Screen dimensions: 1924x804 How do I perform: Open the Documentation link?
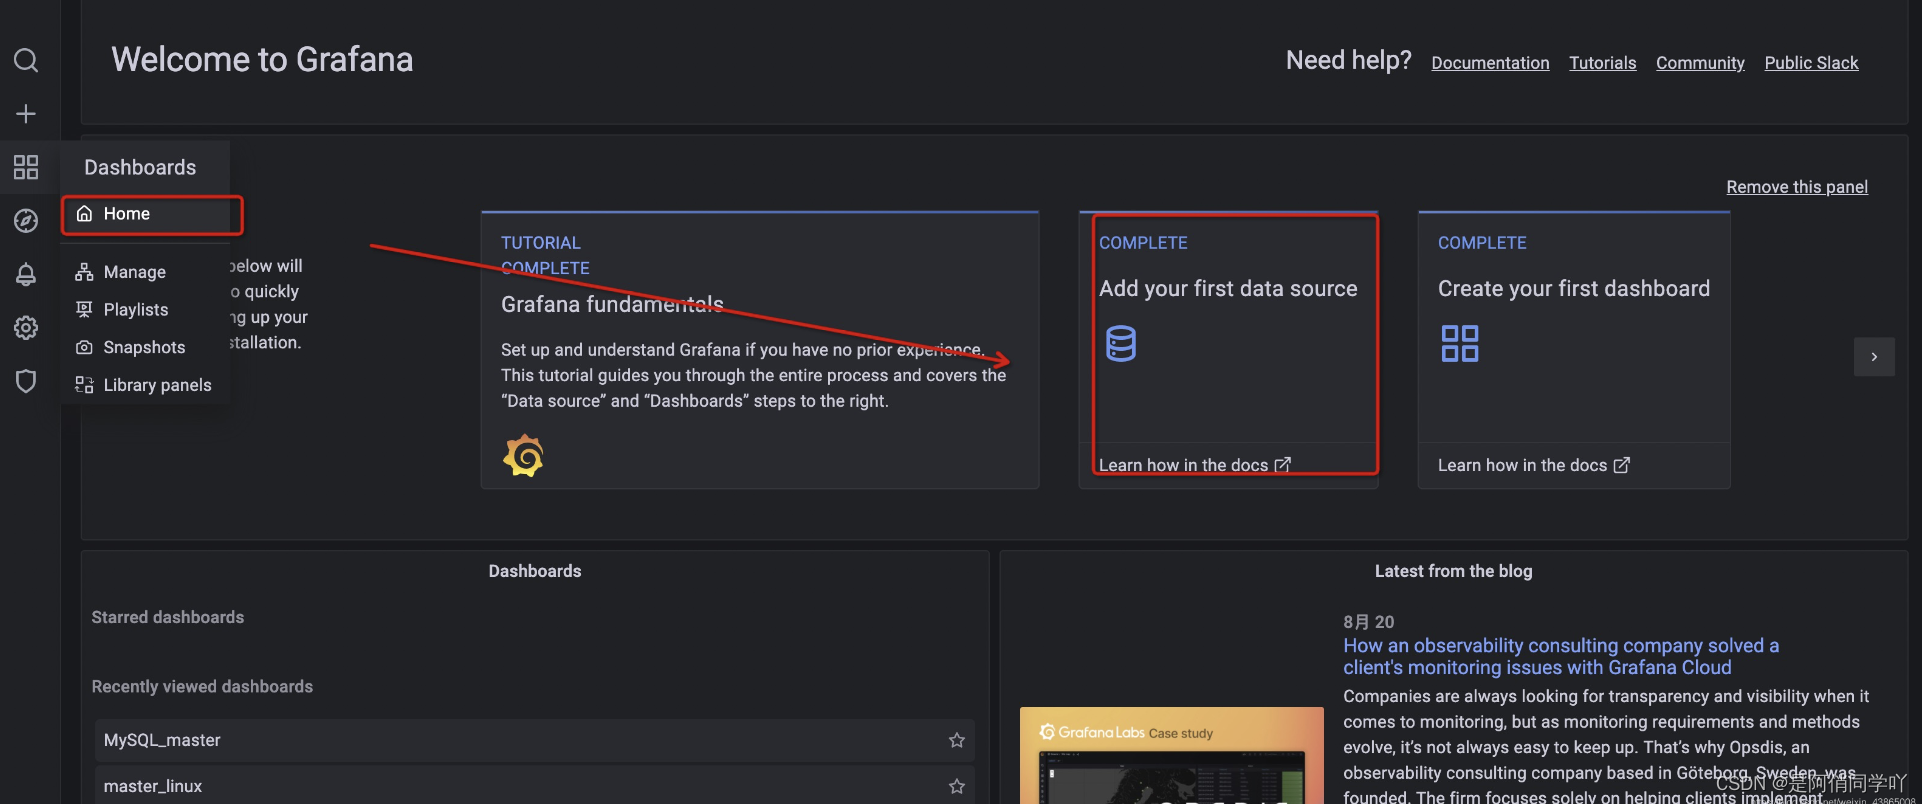pyautogui.click(x=1490, y=63)
